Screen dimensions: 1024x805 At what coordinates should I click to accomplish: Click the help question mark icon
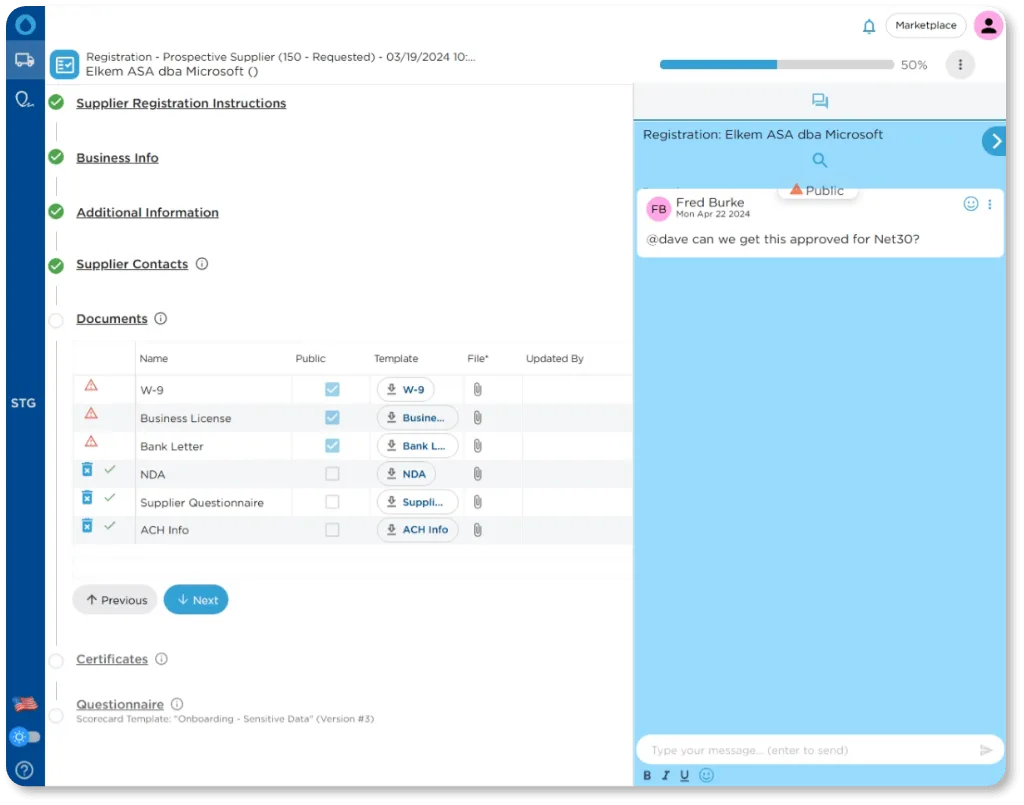pos(24,770)
